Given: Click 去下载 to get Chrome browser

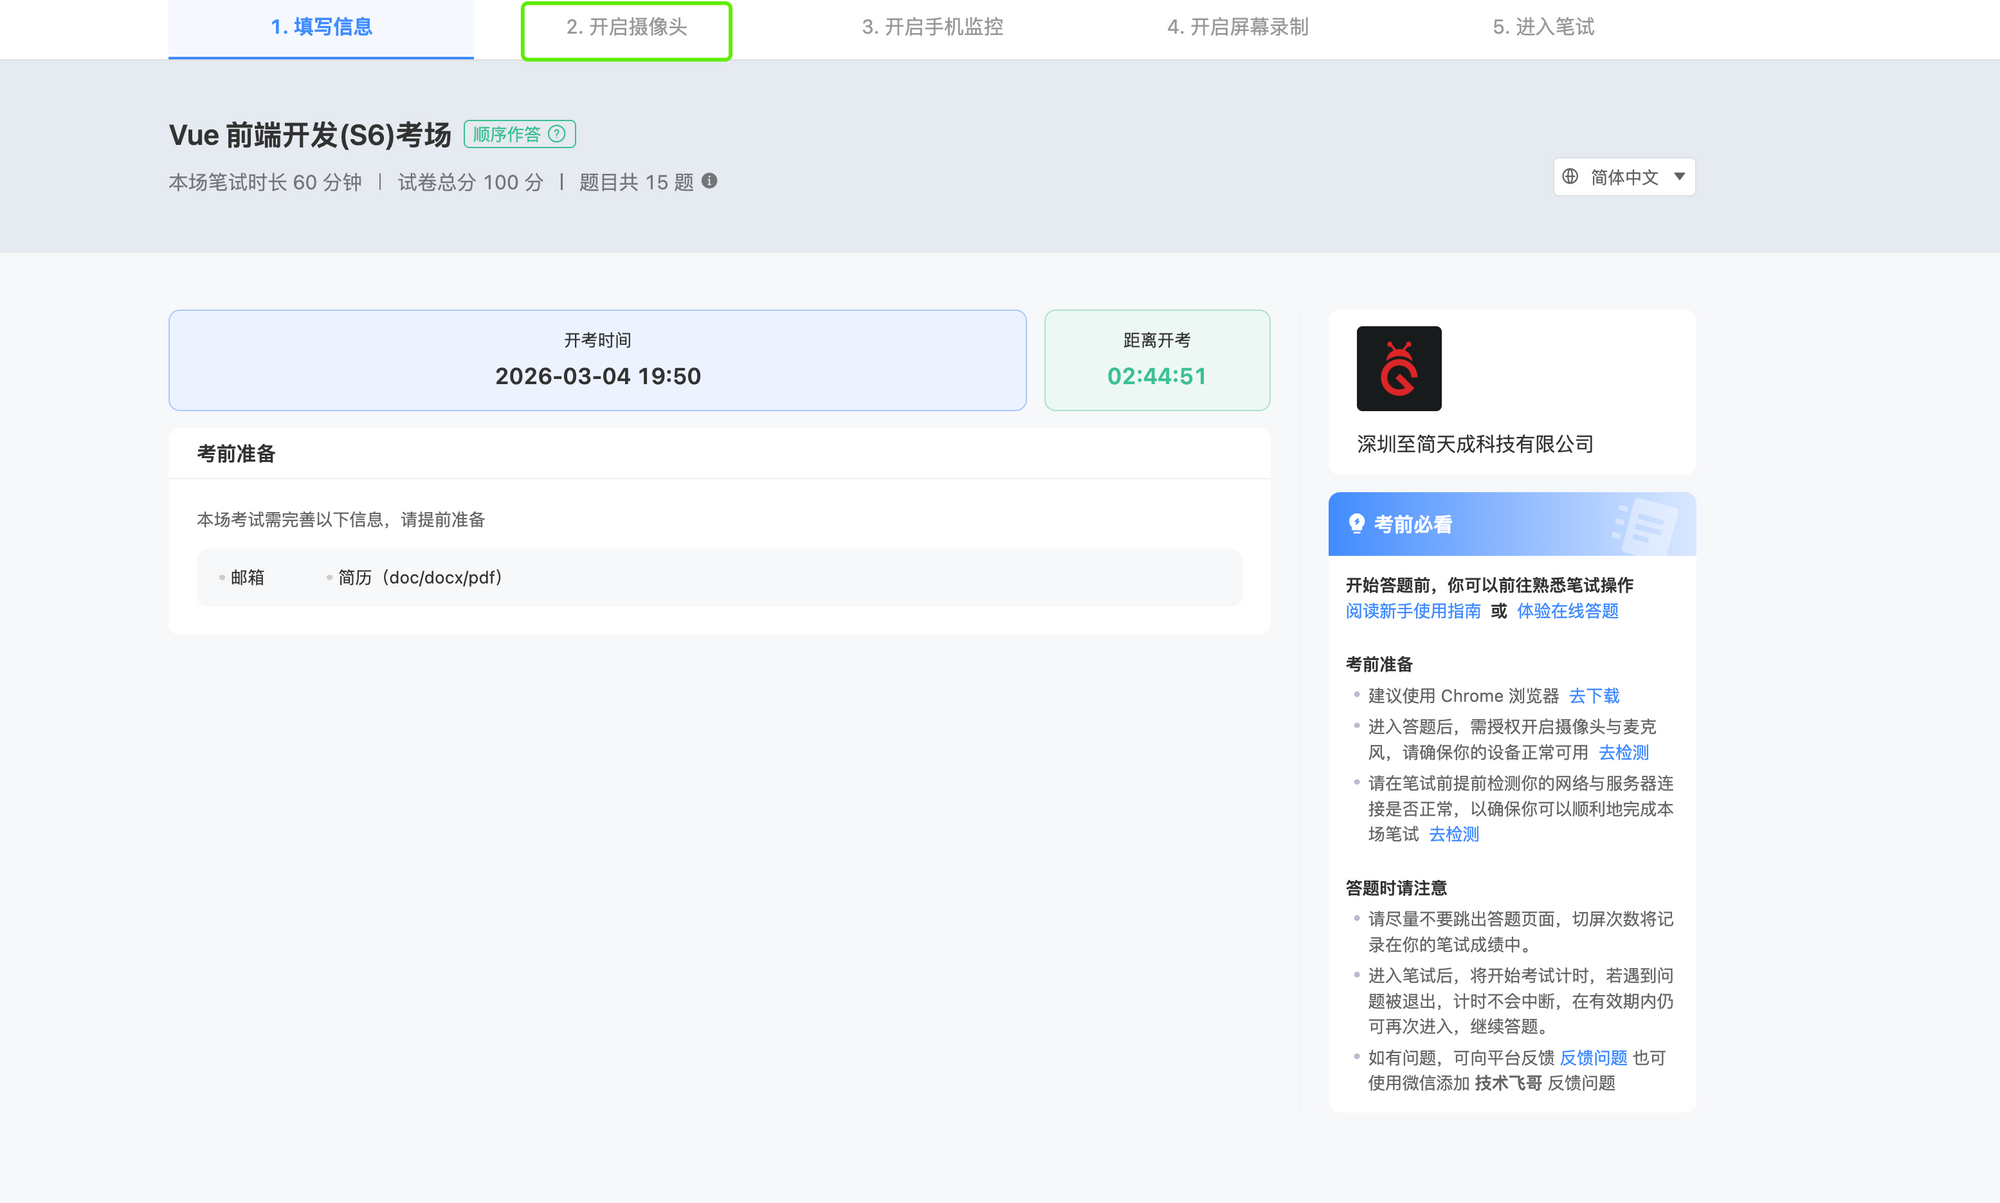Looking at the screenshot, I should pyautogui.click(x=1594, y=696).
